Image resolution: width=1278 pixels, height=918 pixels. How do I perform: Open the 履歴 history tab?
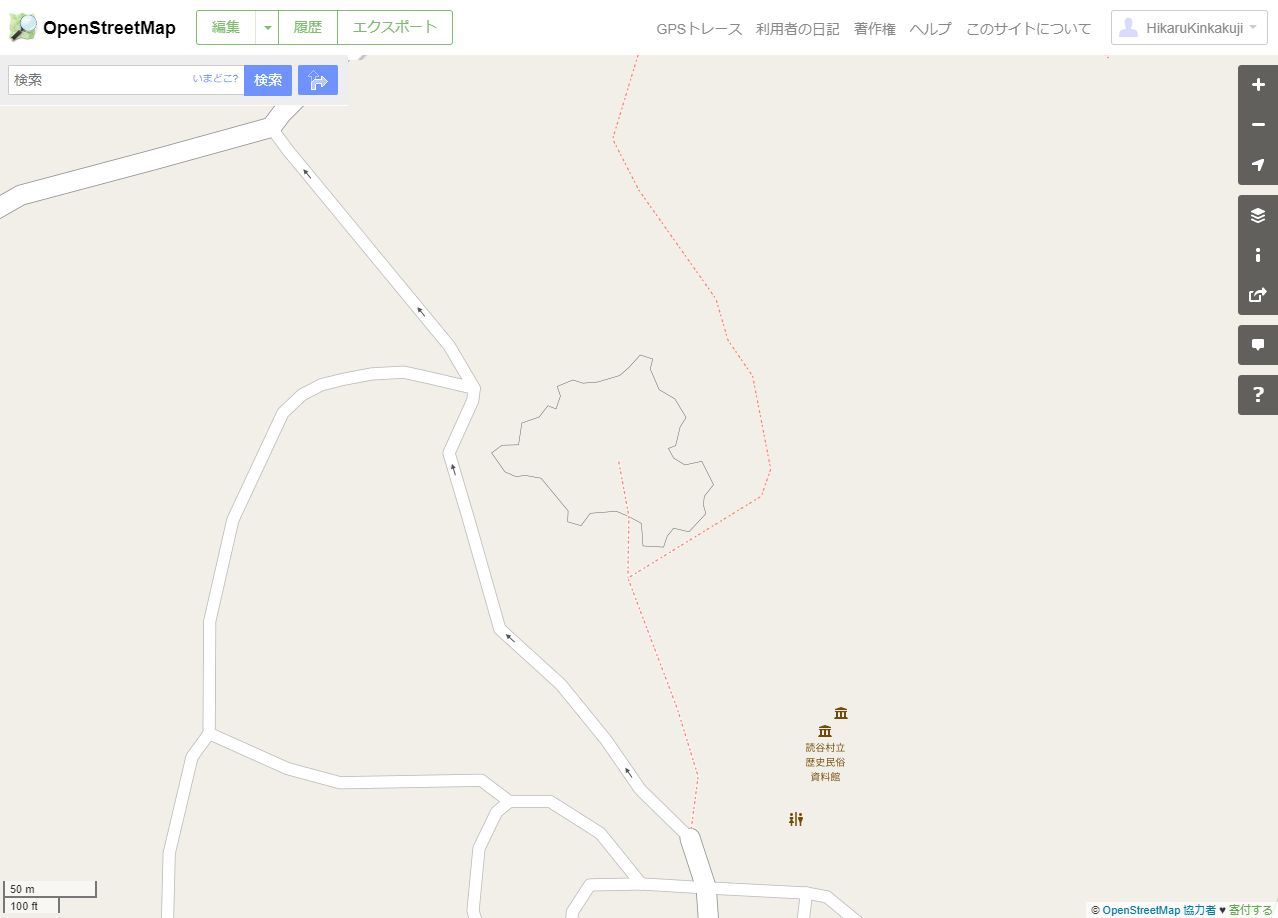pos(308,28)
